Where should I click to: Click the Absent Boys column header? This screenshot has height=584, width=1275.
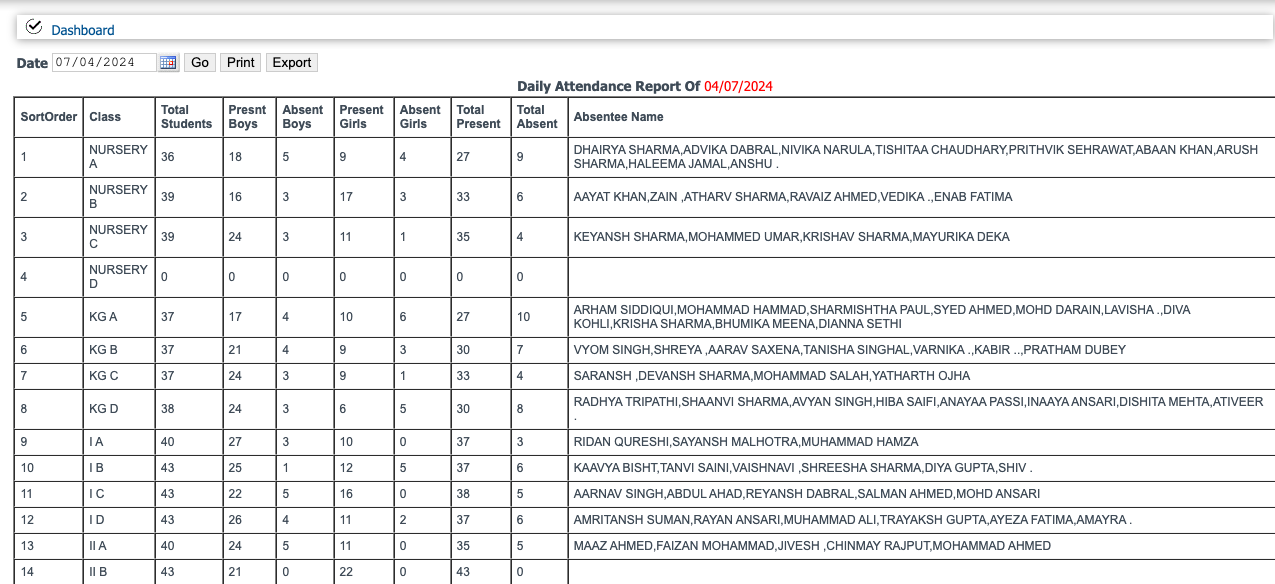coord(304,117)
